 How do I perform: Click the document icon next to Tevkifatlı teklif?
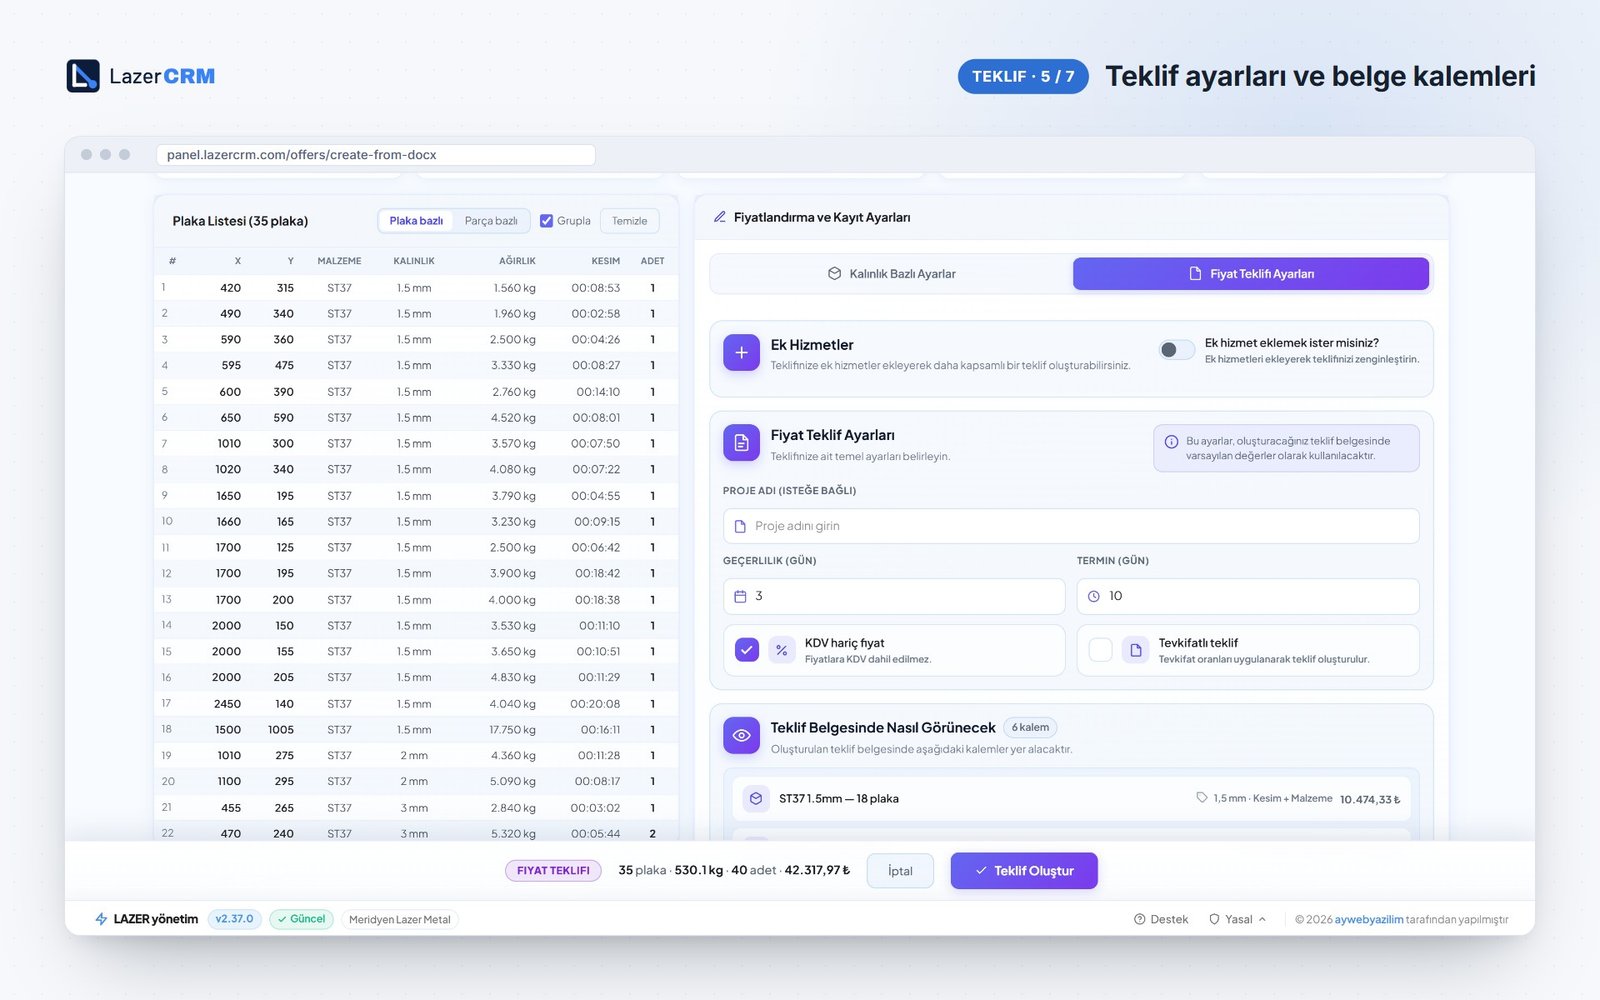[x=1135, y=650]
